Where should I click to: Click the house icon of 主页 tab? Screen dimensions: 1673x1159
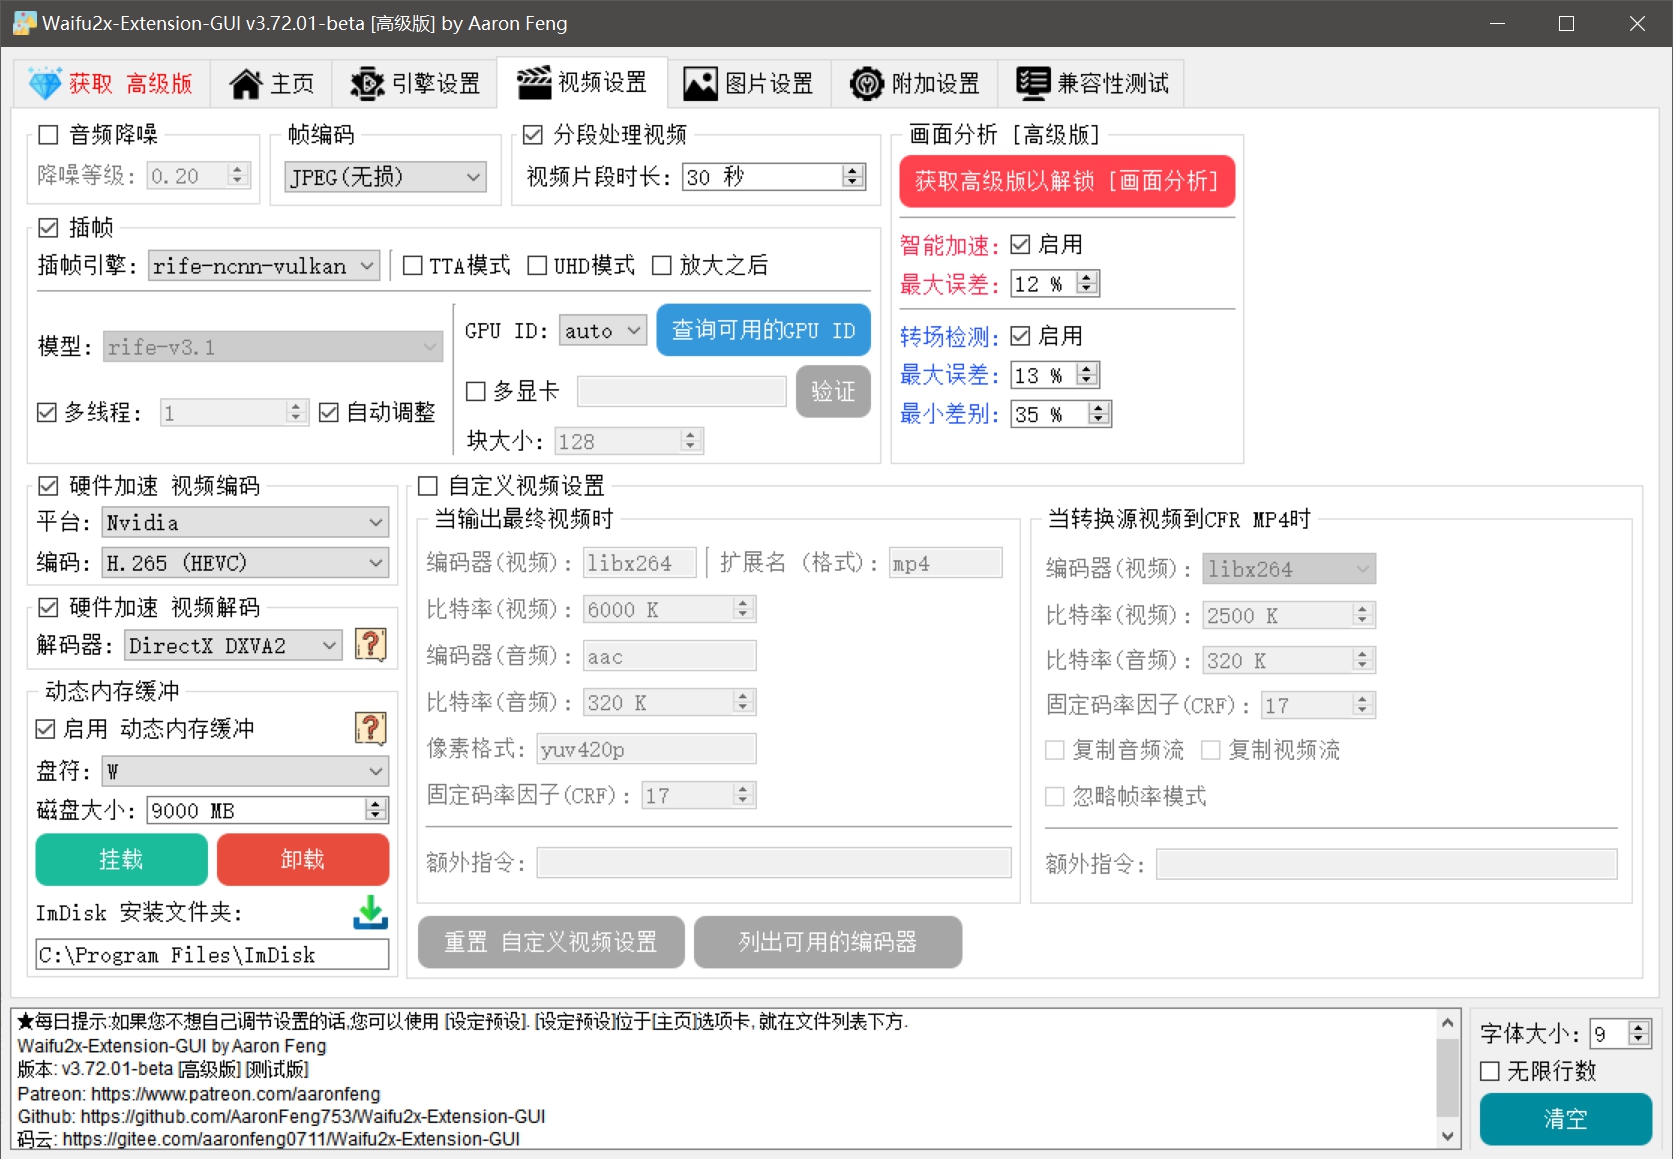pyautogui.click(x=246, y=83)
